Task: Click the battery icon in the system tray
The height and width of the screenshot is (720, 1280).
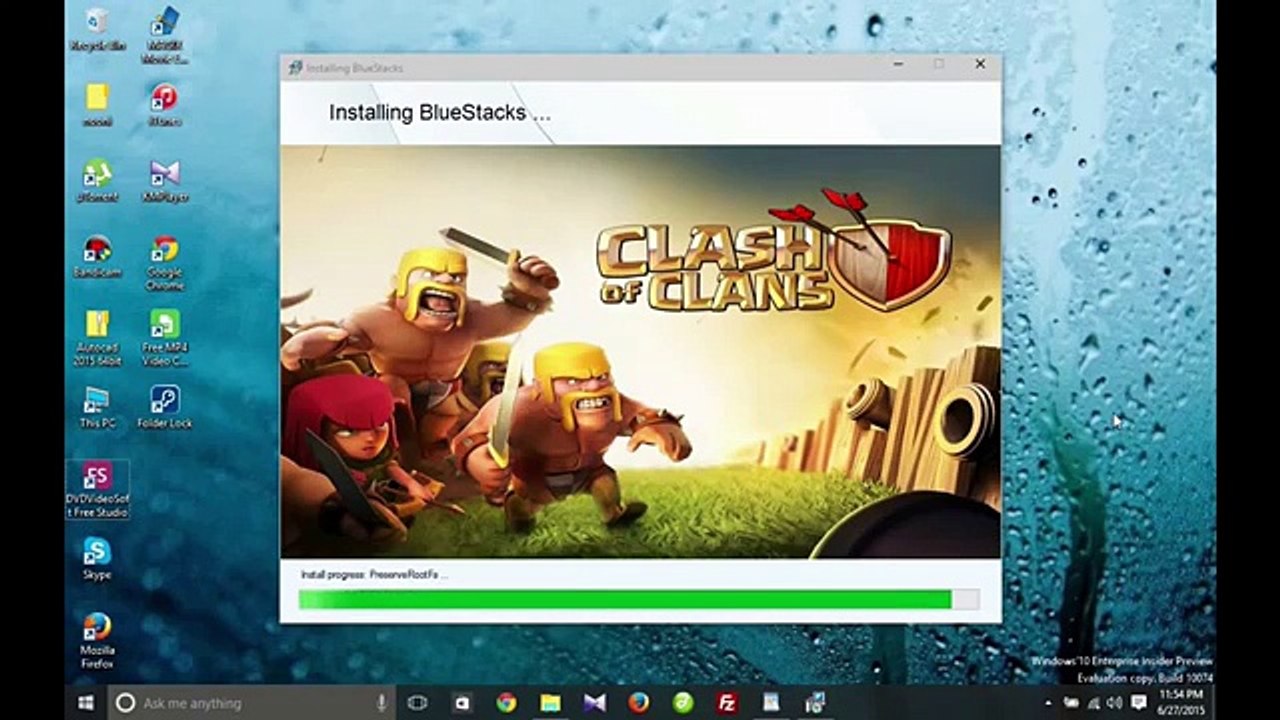Action: [x=1071, y=703]
